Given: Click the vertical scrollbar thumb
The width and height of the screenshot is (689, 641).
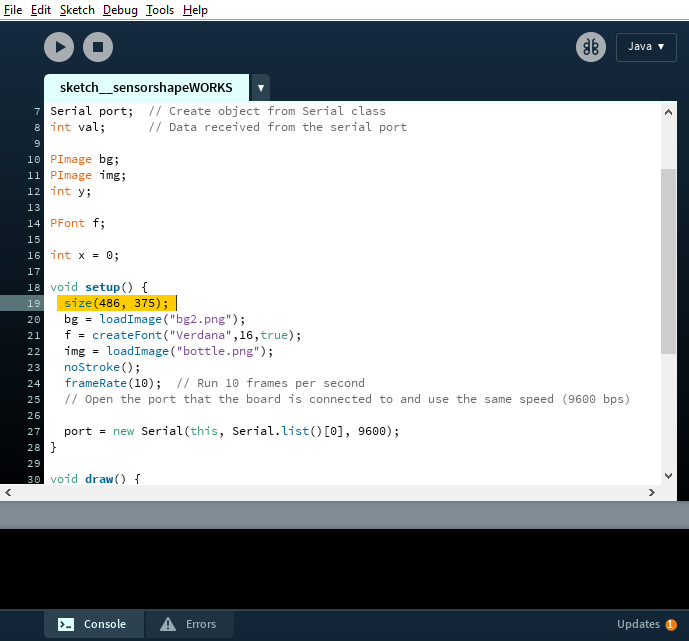Looking at the screenshot, I should click(668, 261).
